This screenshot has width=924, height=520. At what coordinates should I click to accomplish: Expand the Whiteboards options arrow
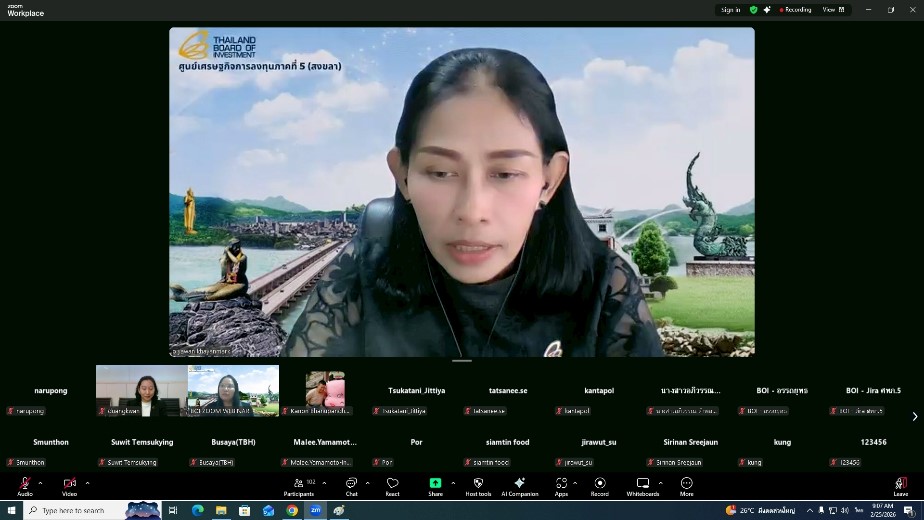(661, 482)
